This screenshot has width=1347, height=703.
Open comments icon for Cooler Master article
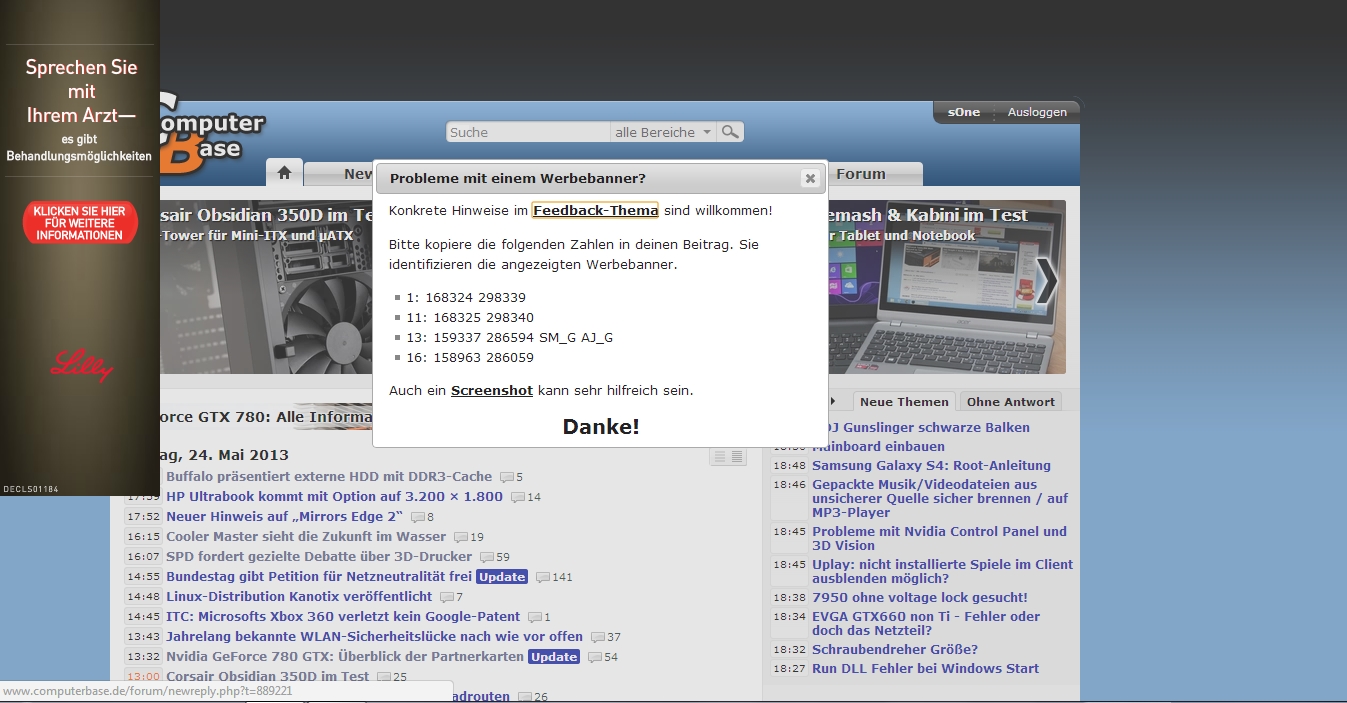click(461, 537)
